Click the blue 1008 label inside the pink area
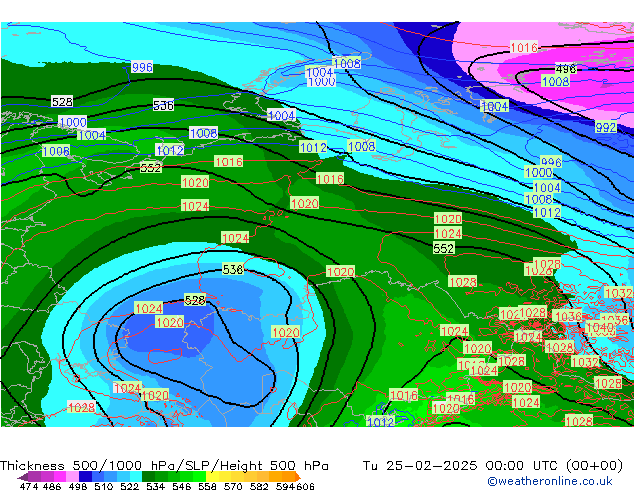 pos(556,81)
